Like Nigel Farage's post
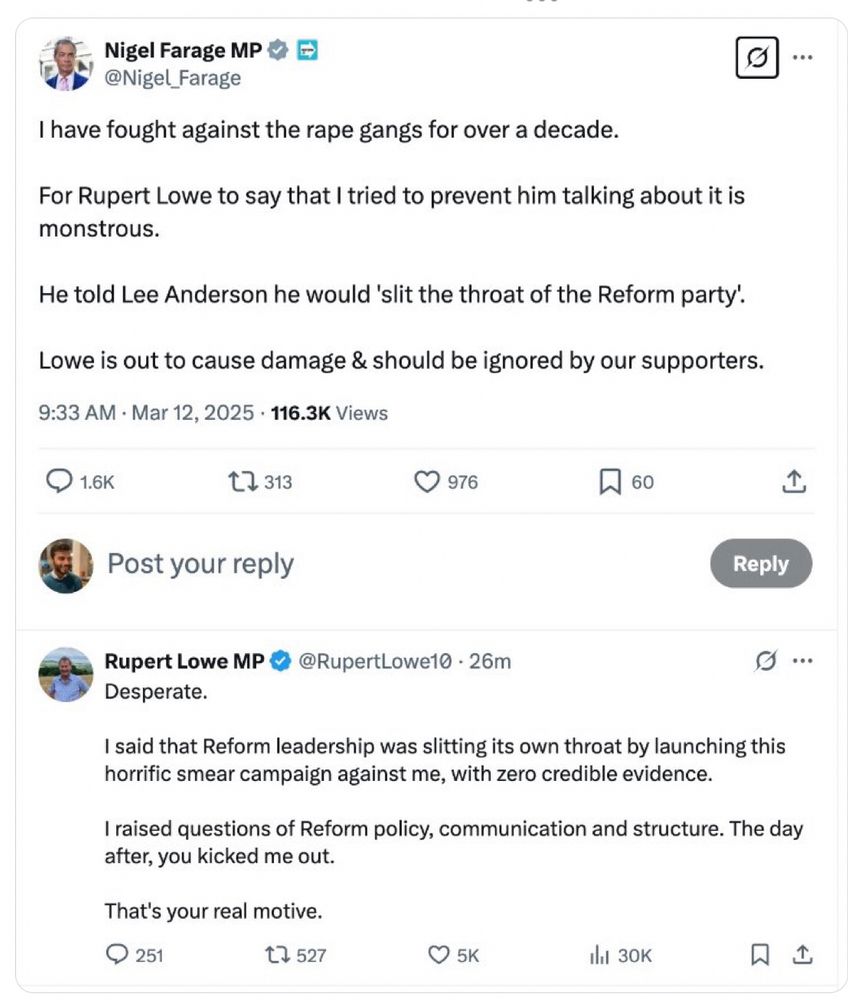Viewport: 848px width, 1000px height. pos(427,482)
